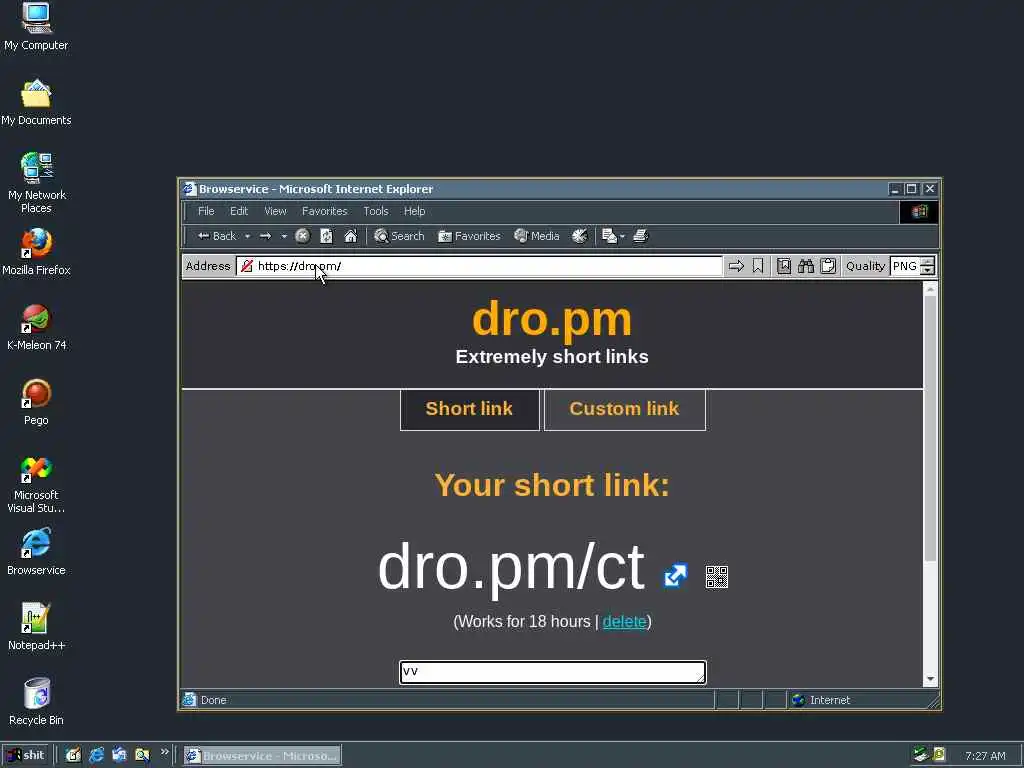The image size is (1024, 768).
Task: Open the My Computer desktop icon
Action: coord(36,27)
